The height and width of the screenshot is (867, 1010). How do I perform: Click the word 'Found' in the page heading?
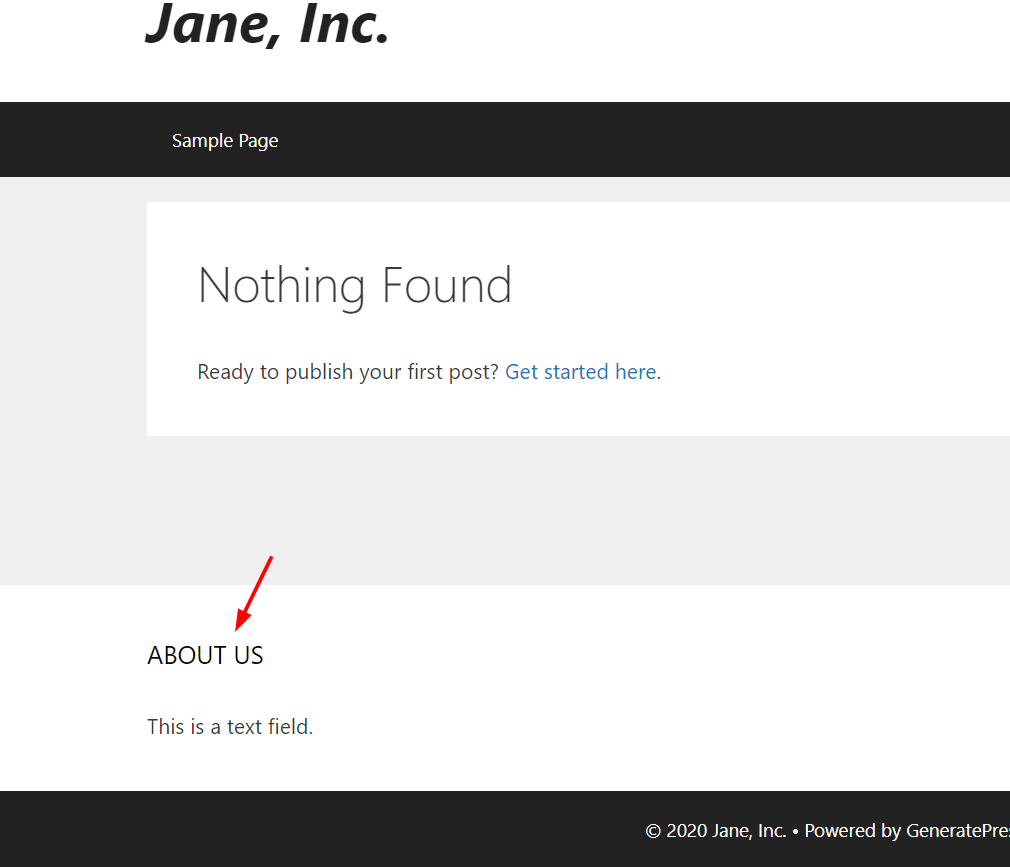click(447, 285)
